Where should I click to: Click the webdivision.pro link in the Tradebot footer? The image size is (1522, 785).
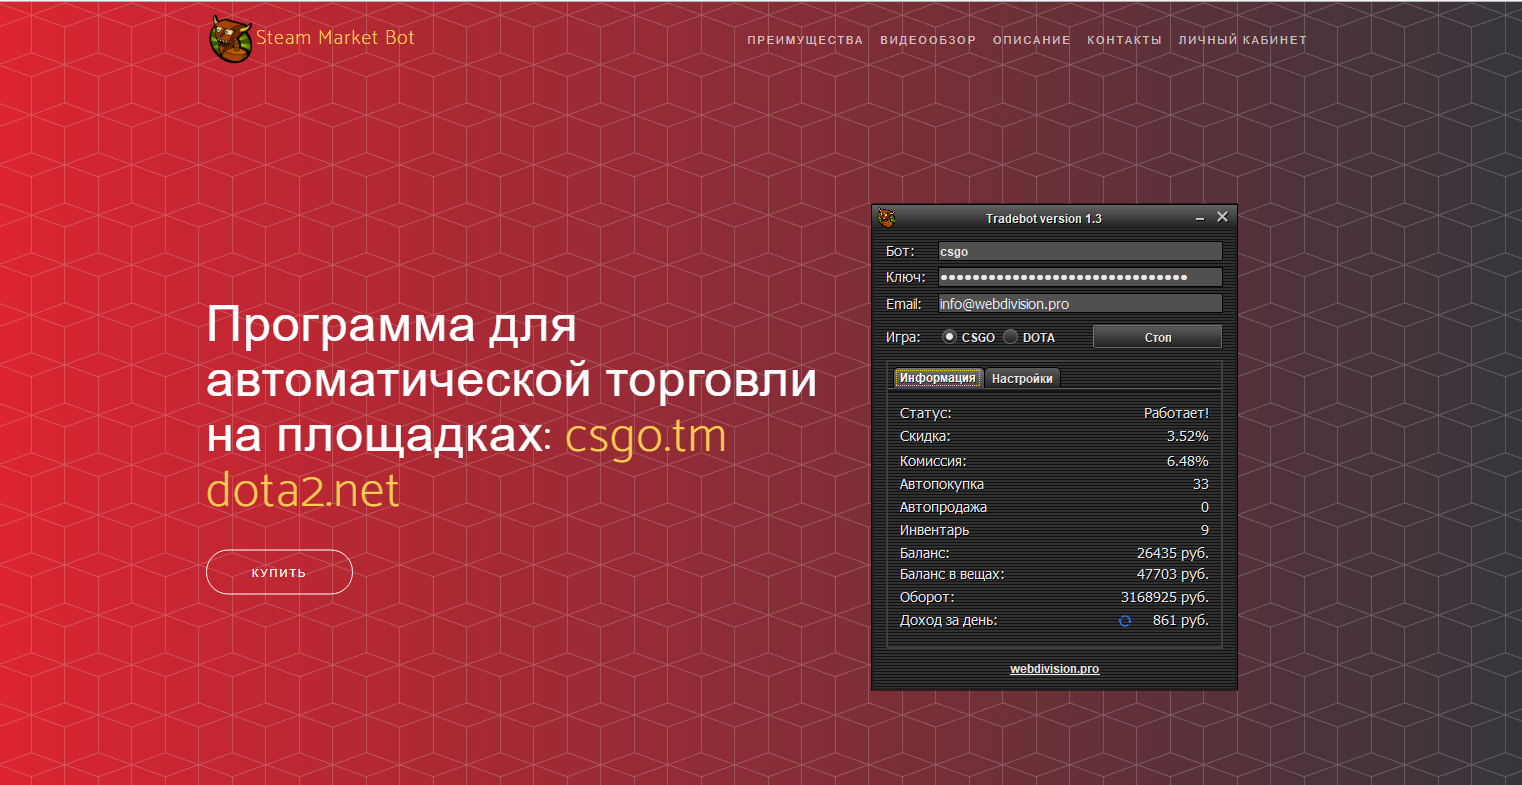[x=1054, y=669]
